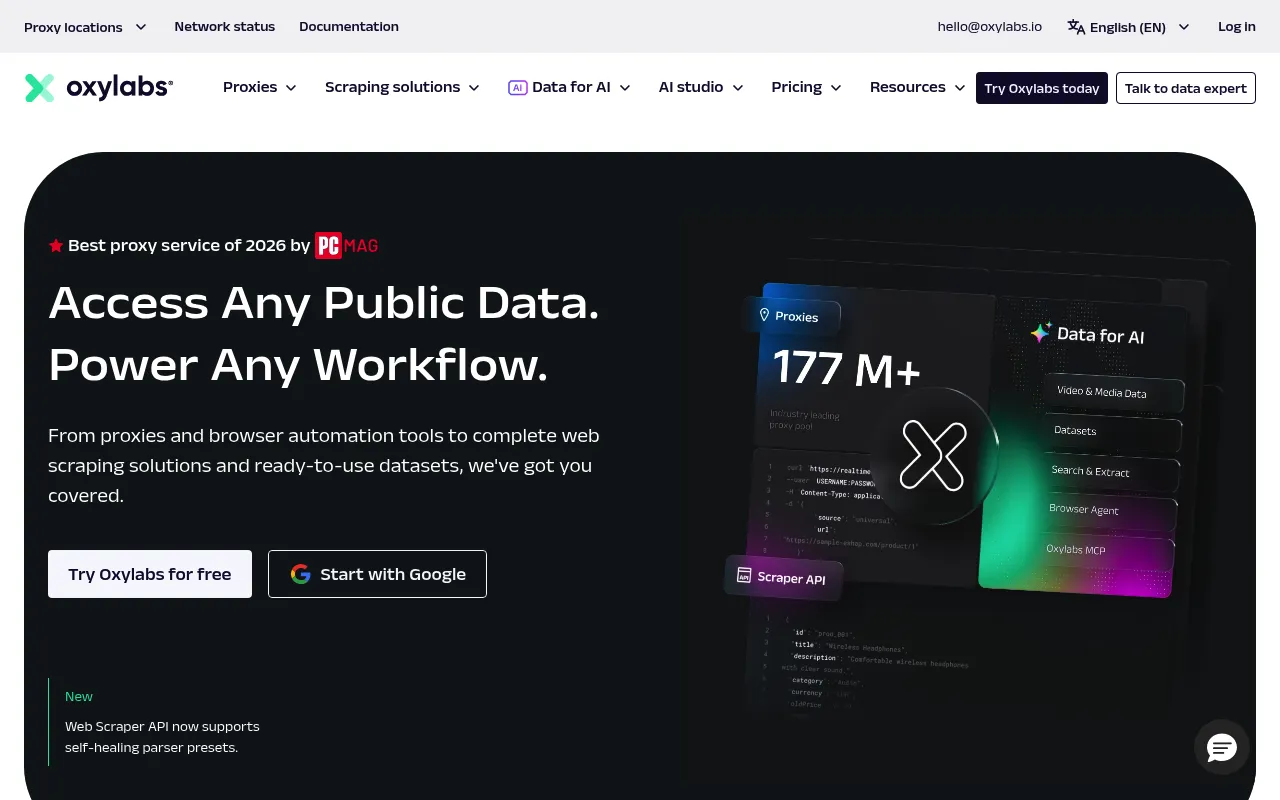
Task: Expand the Resources chevron
Action: (960, 88)
